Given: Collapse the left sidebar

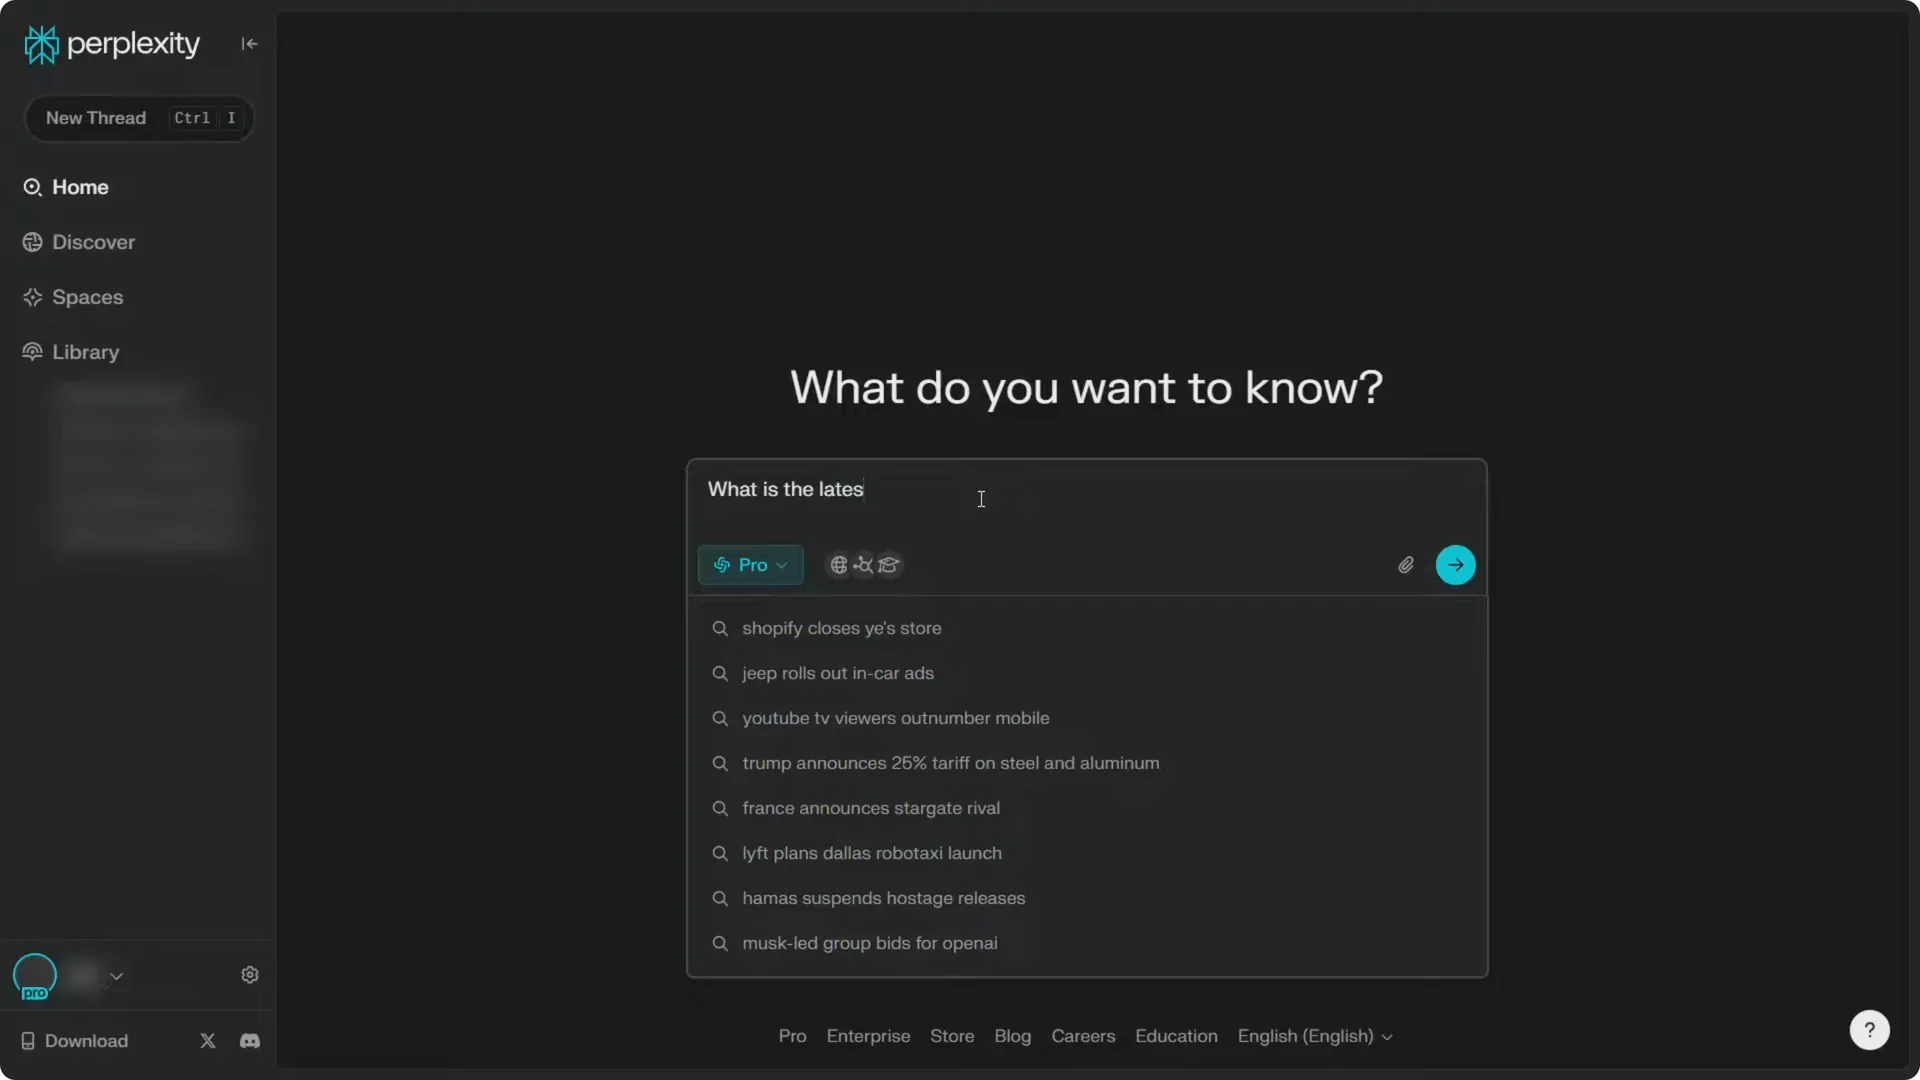Looking at the screenshot, I should coord(249,44).
